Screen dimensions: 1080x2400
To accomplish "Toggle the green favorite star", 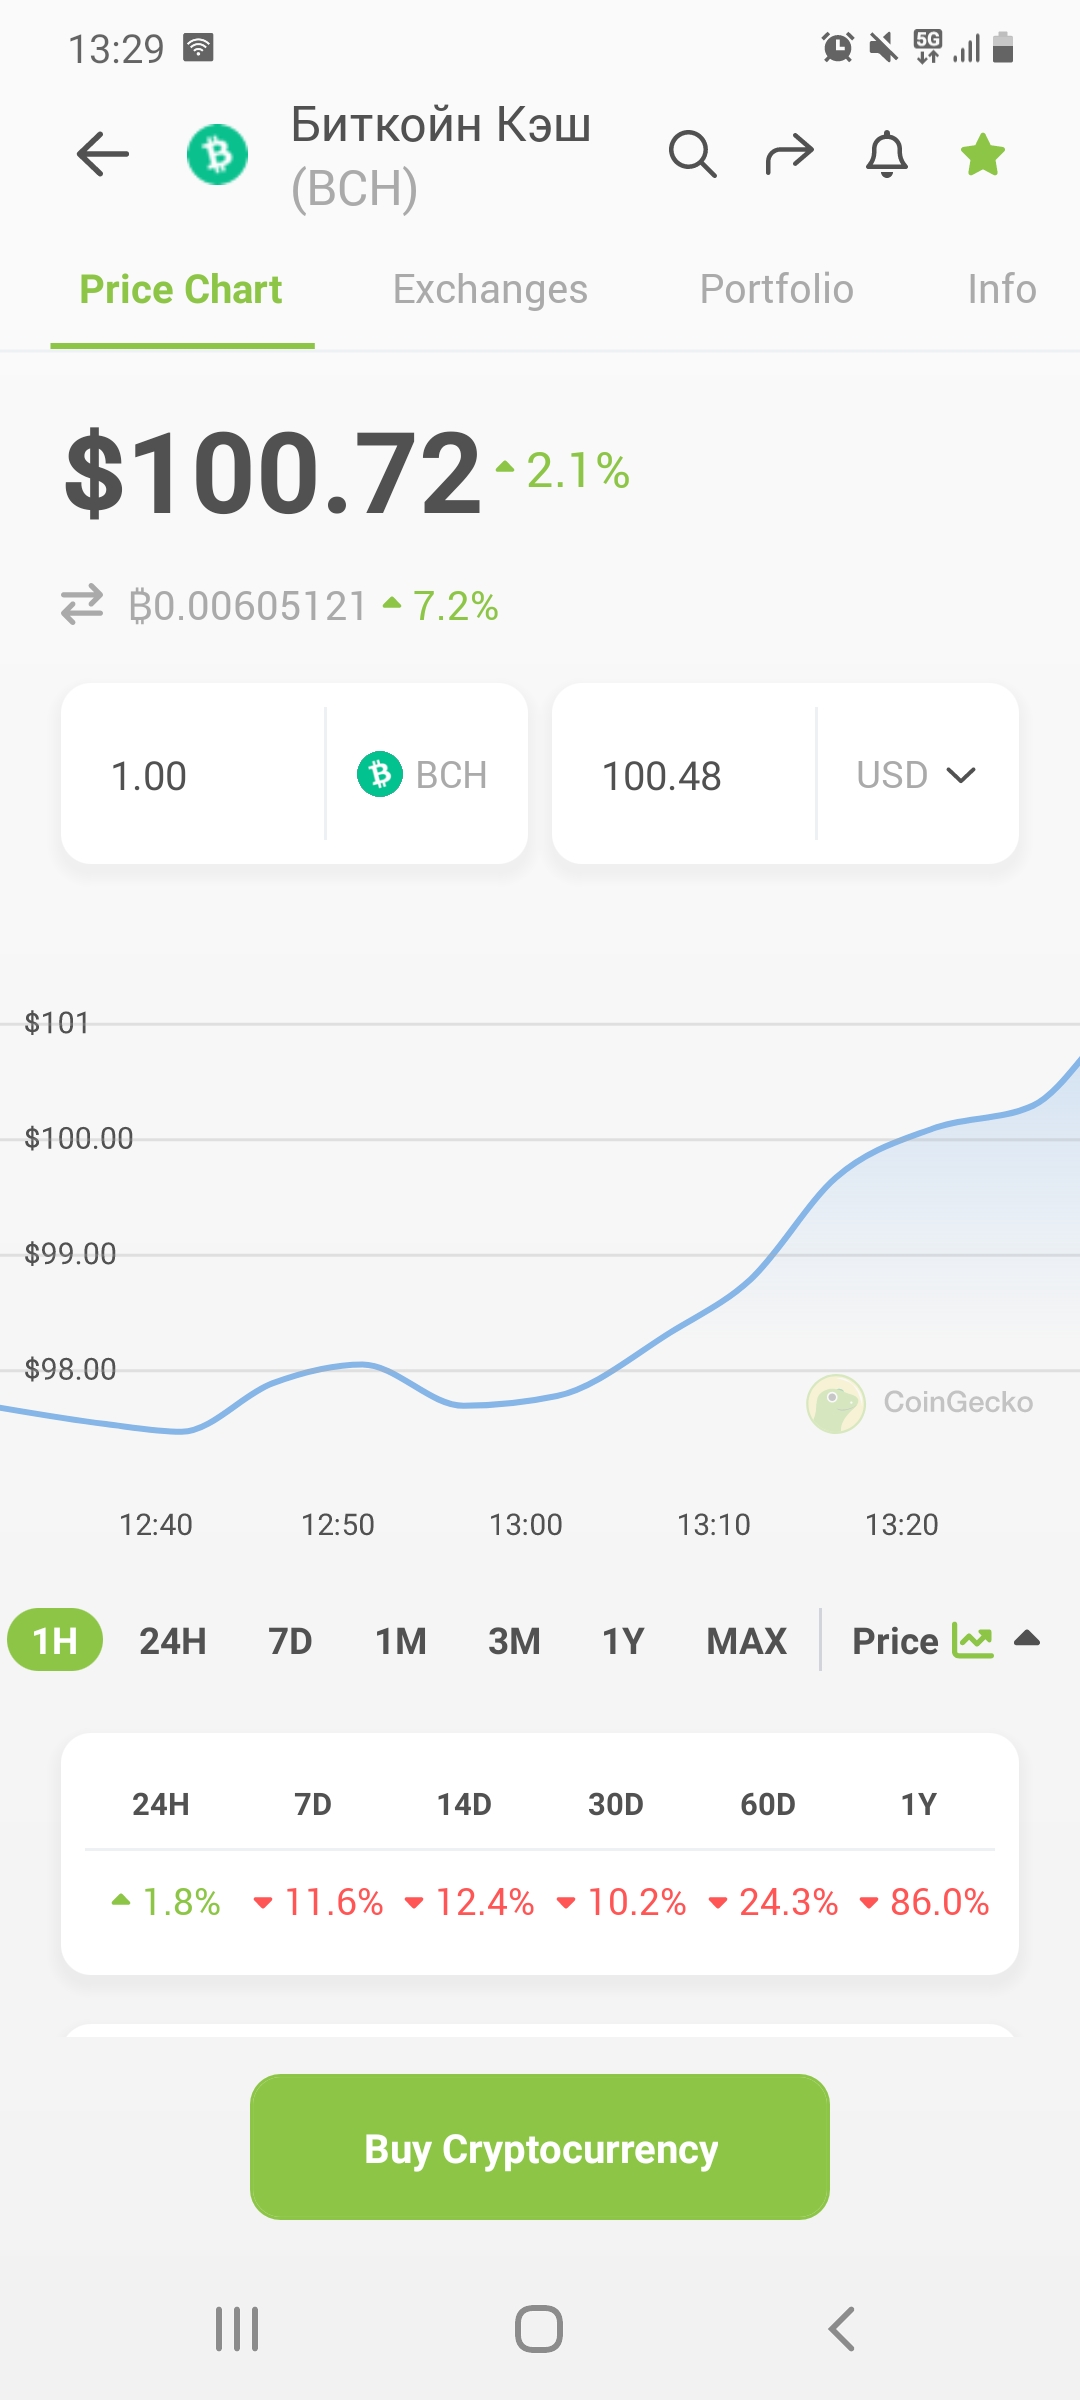I will coord(983,154).
